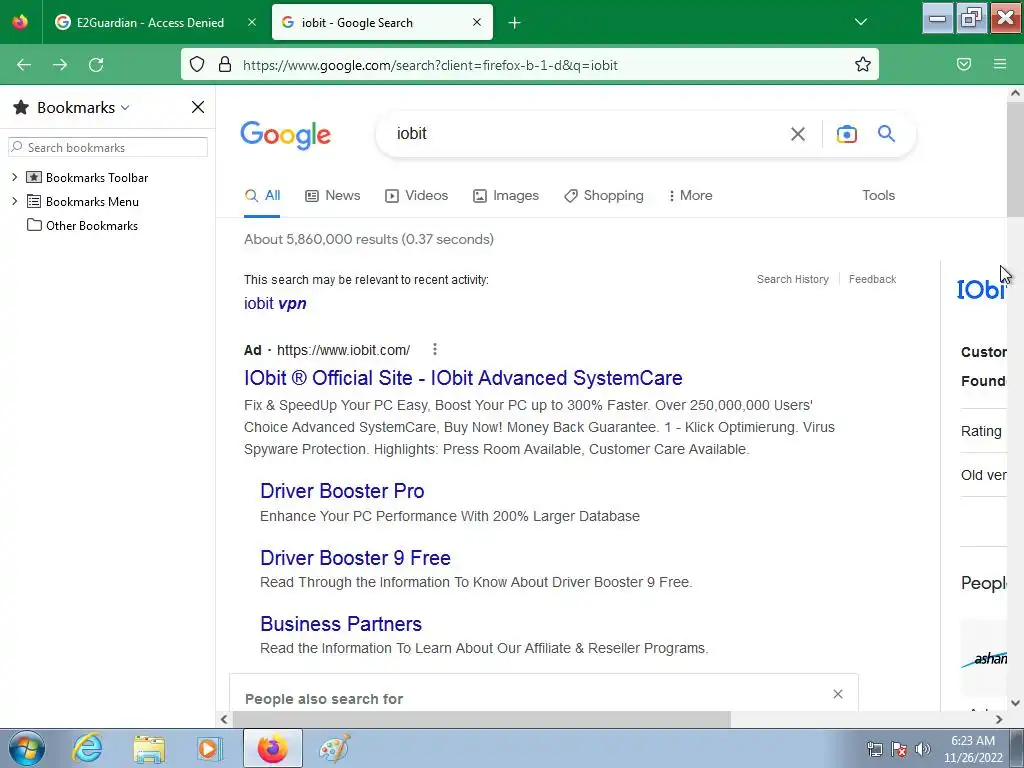Select the All results tab
The height and width of the screenshot is (768, 1024).
[x=263, y=195]
